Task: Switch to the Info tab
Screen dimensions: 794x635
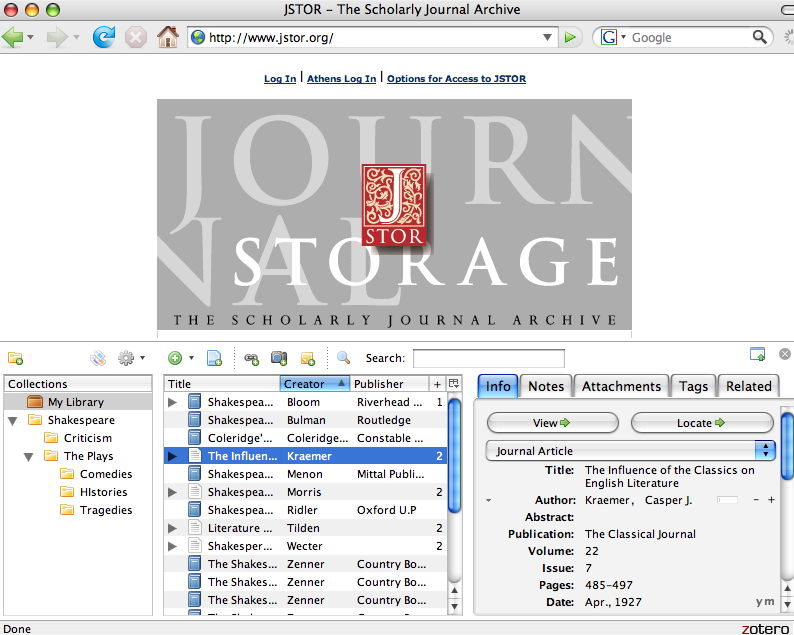Action: [x=498, y=386]
